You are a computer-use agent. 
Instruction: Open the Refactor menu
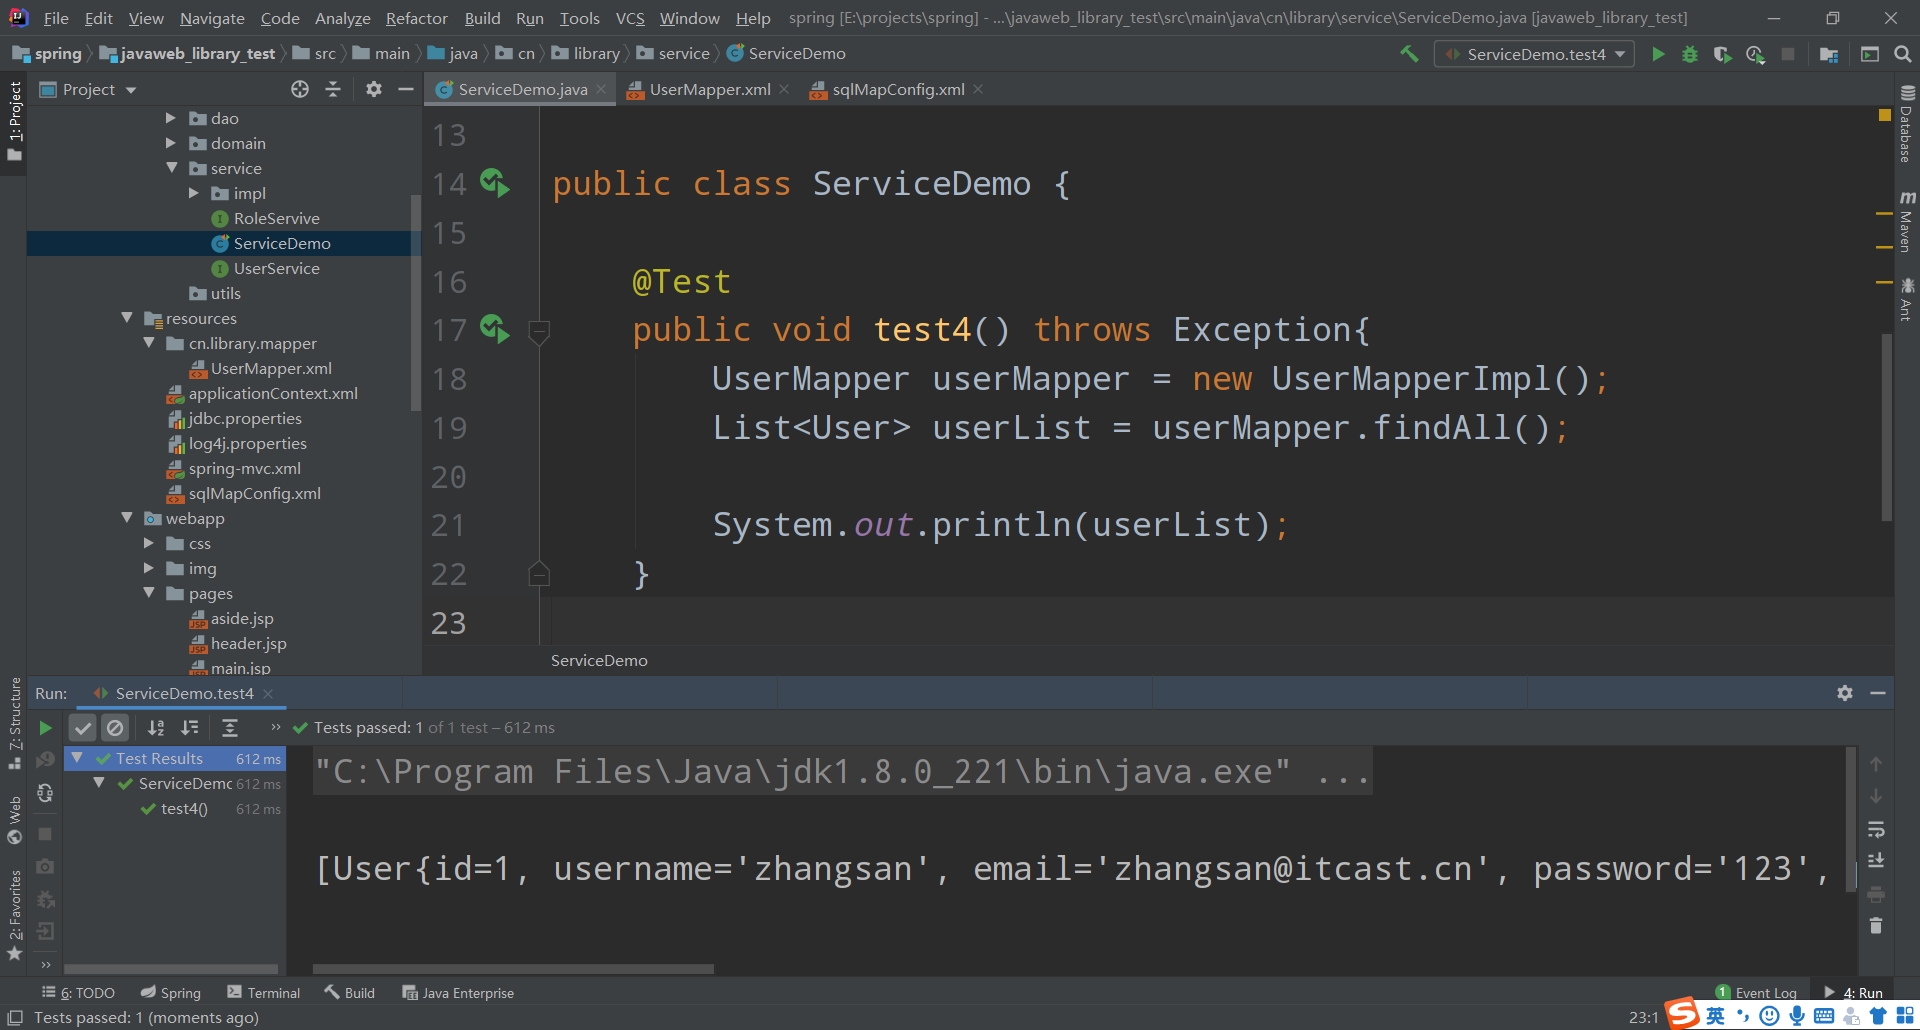pyautogui.click(x=416, y=18)
